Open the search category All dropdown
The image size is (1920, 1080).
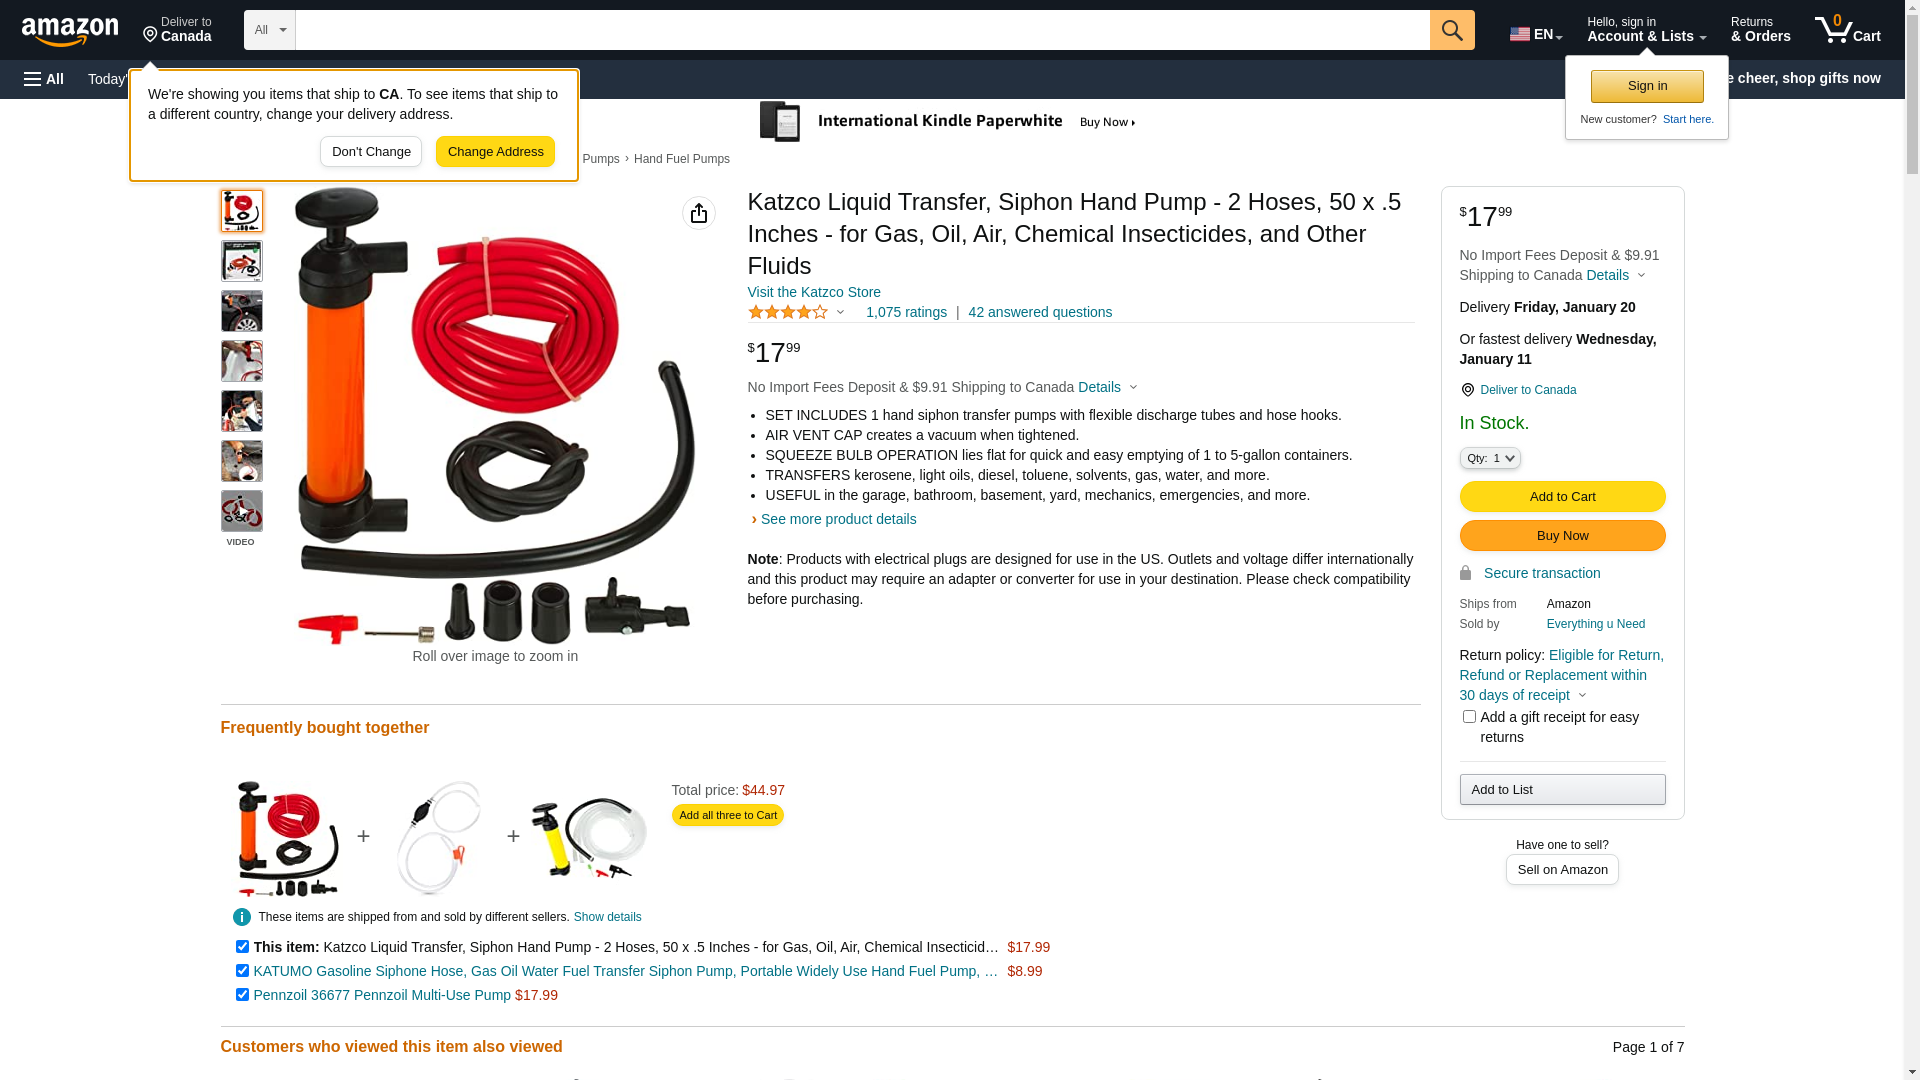point(270,30)
